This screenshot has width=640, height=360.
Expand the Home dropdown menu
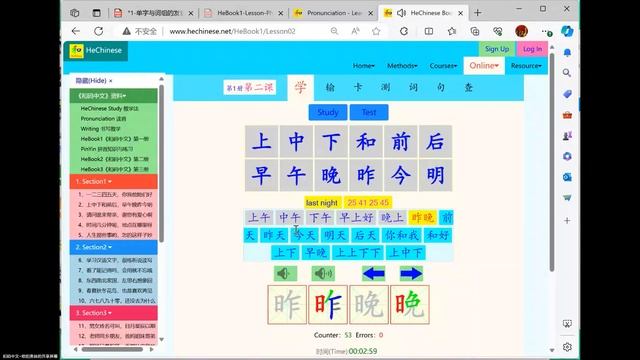(x=364, y=66)
